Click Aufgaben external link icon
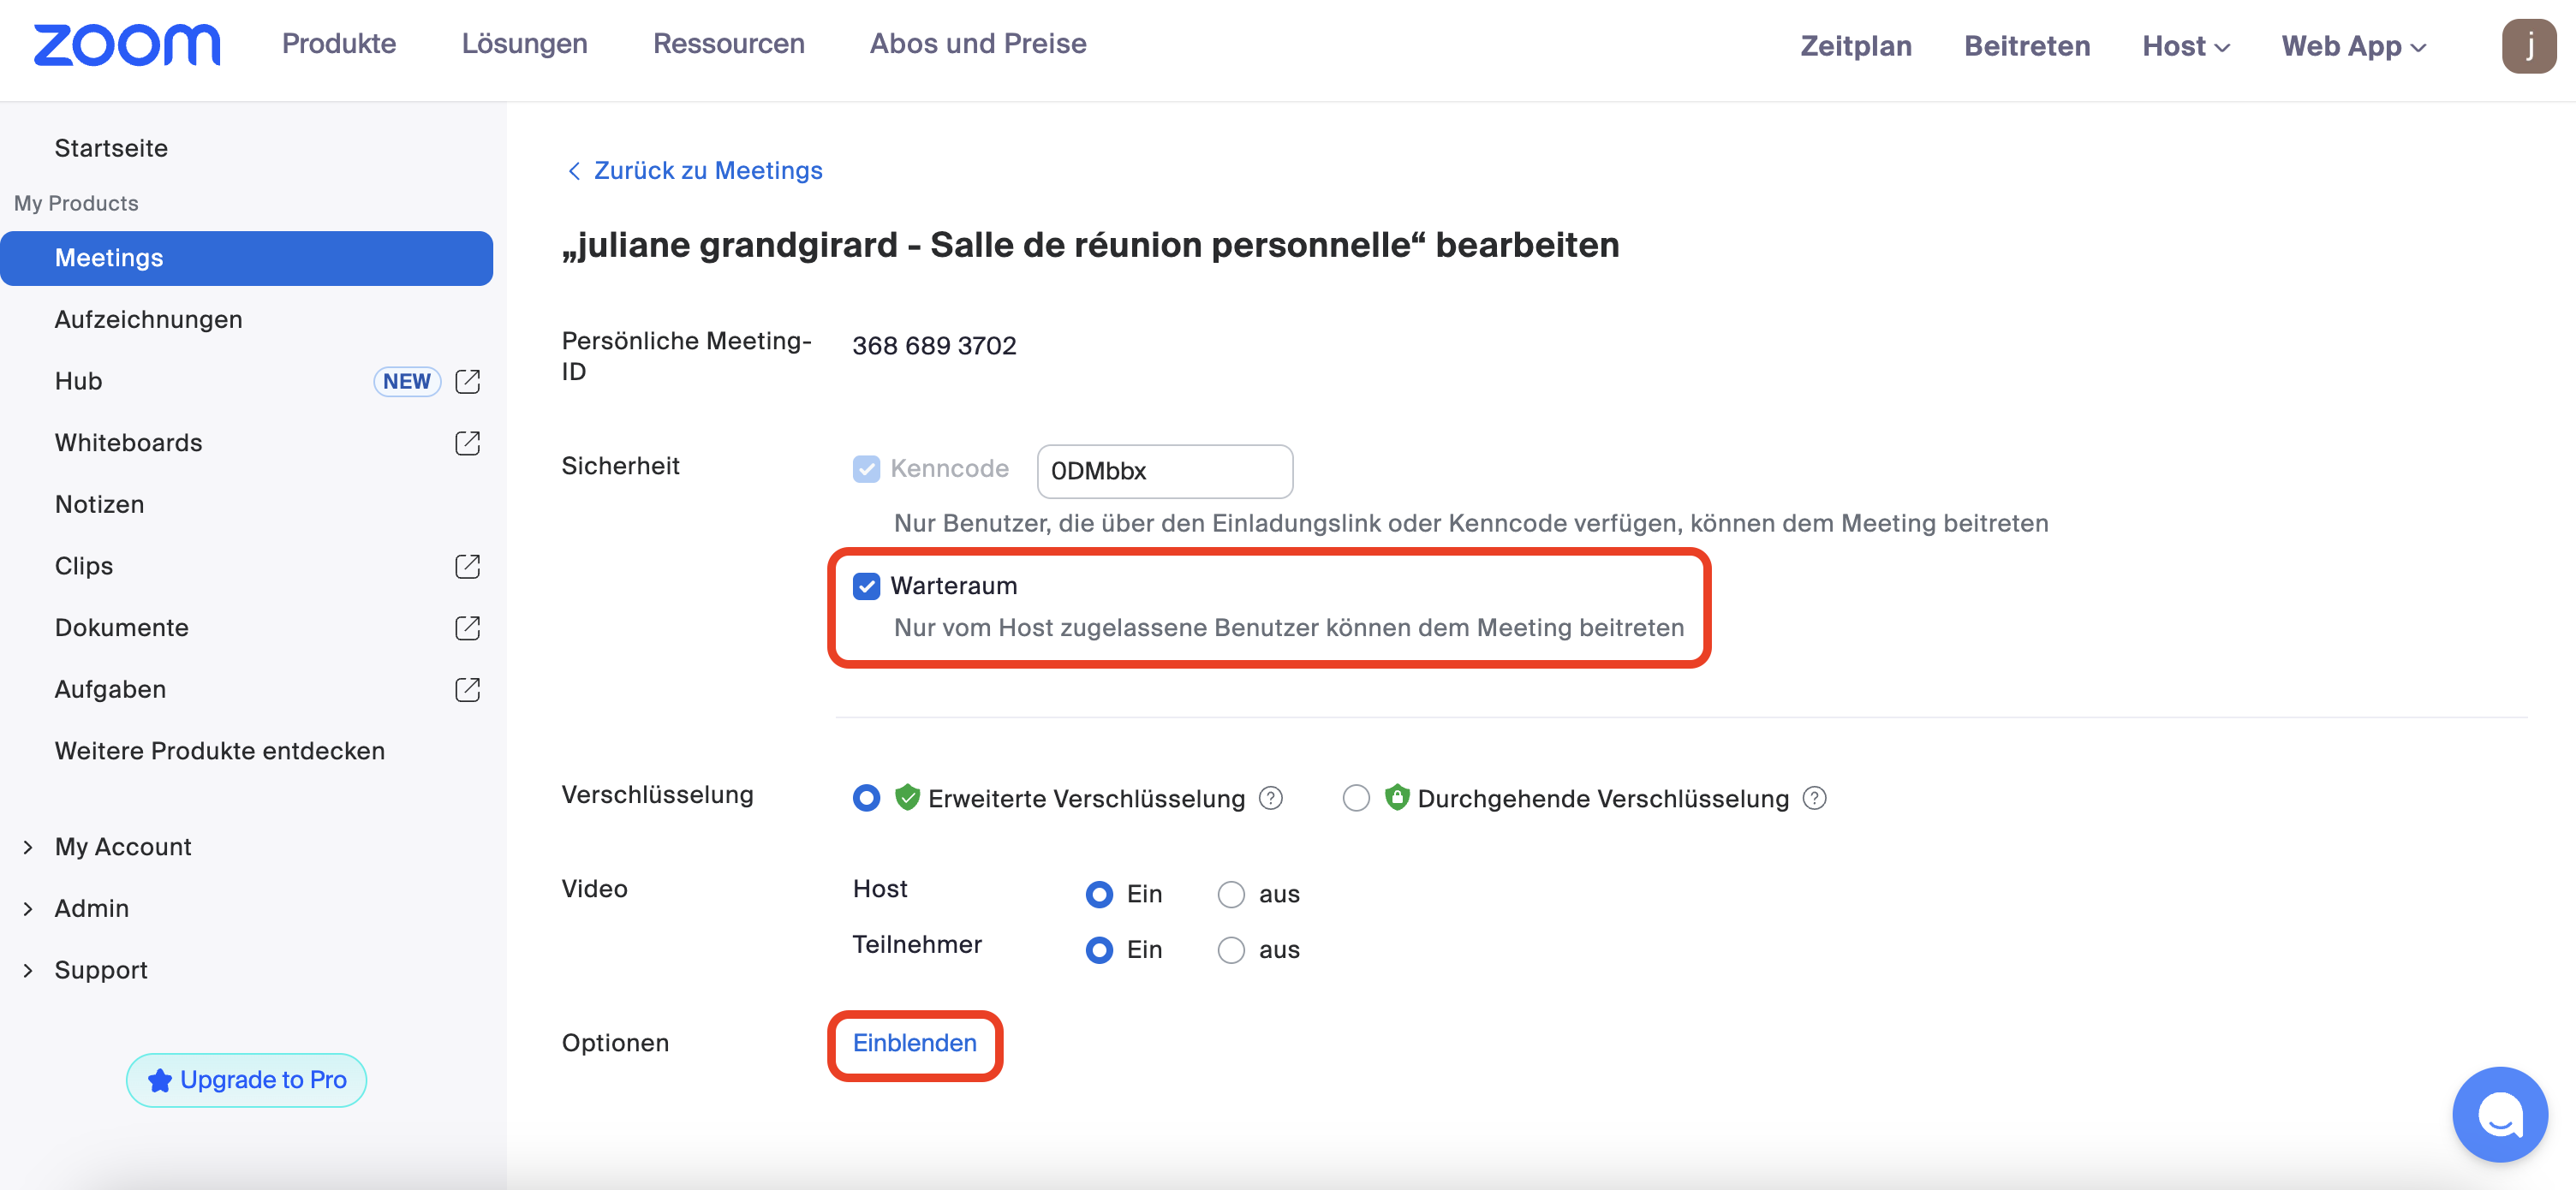The width and height of the screenshot is (2576, 1190). pyautogui.click(x=467, y=690)
